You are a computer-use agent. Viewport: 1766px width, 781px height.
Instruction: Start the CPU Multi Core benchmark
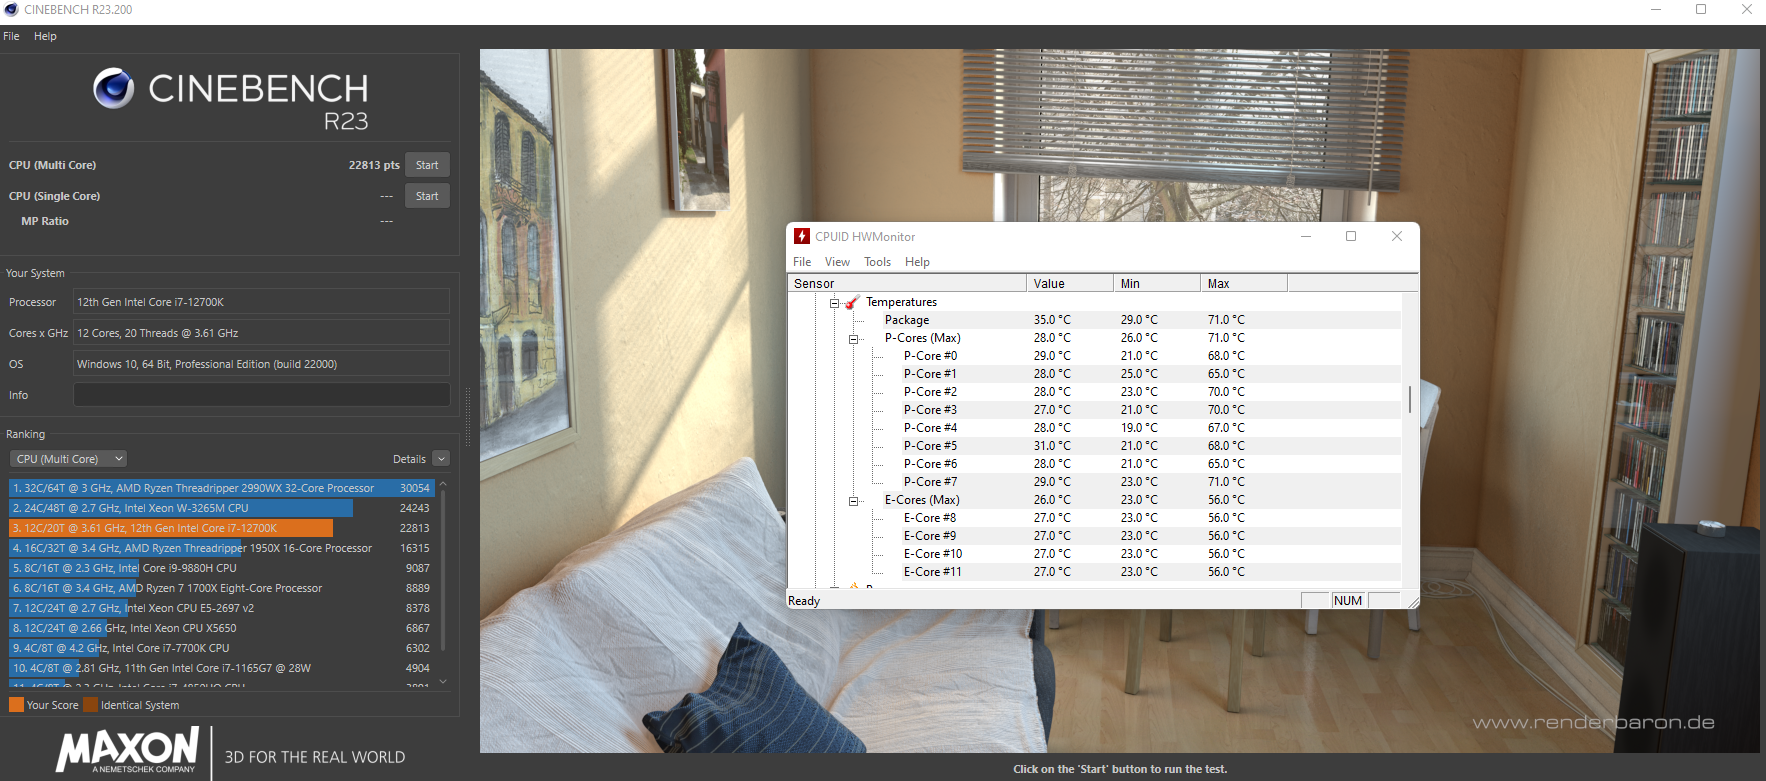(427, 165)
